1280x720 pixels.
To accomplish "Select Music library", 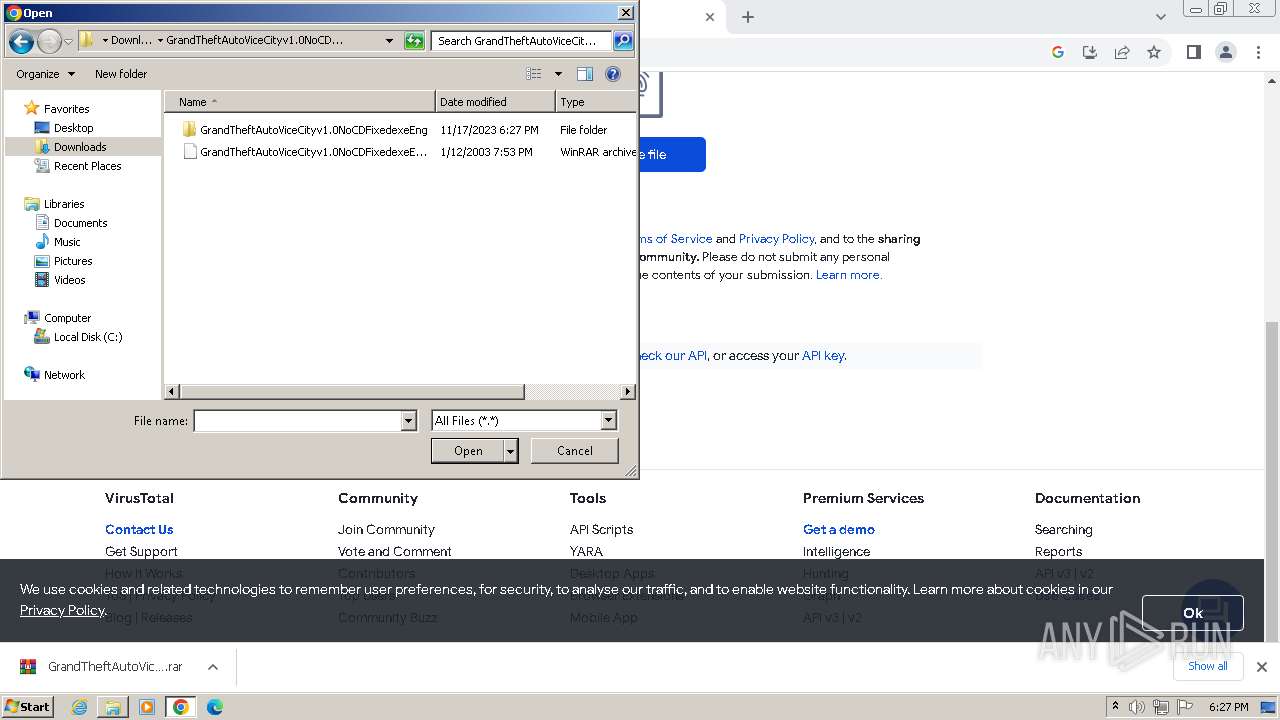I will 67,242.
